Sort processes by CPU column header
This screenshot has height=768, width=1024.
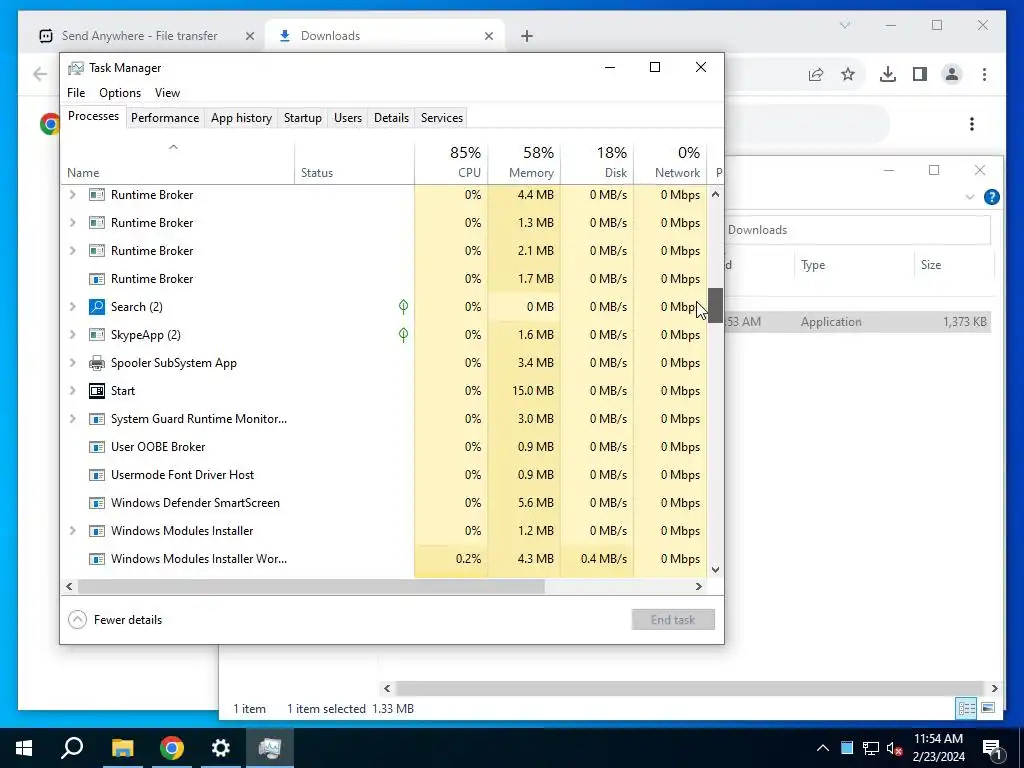451,161
